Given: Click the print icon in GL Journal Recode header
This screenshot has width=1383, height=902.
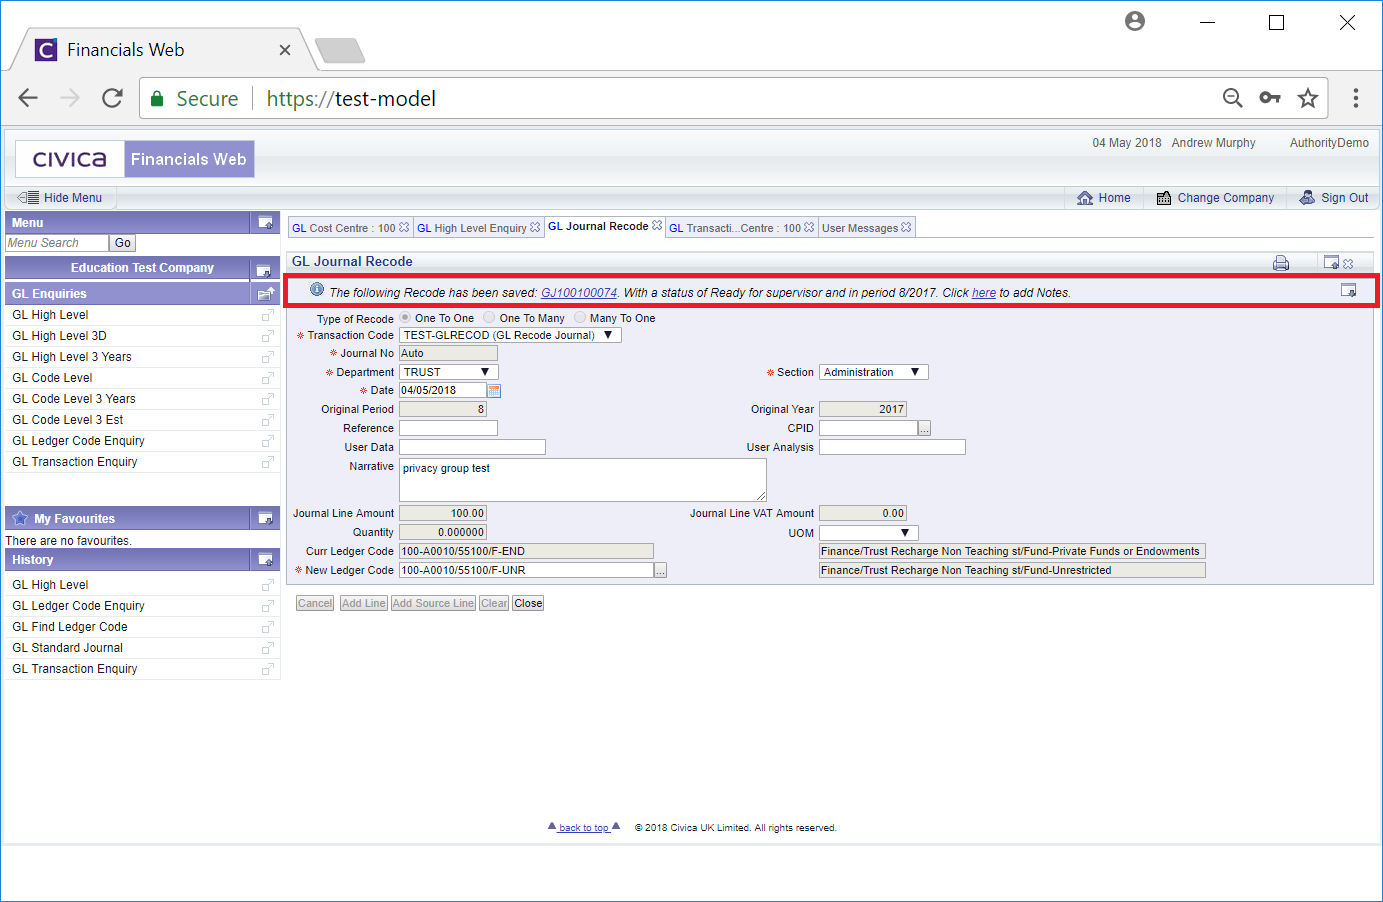Looking at the screenshot, I should click(x=1281, y=263).
